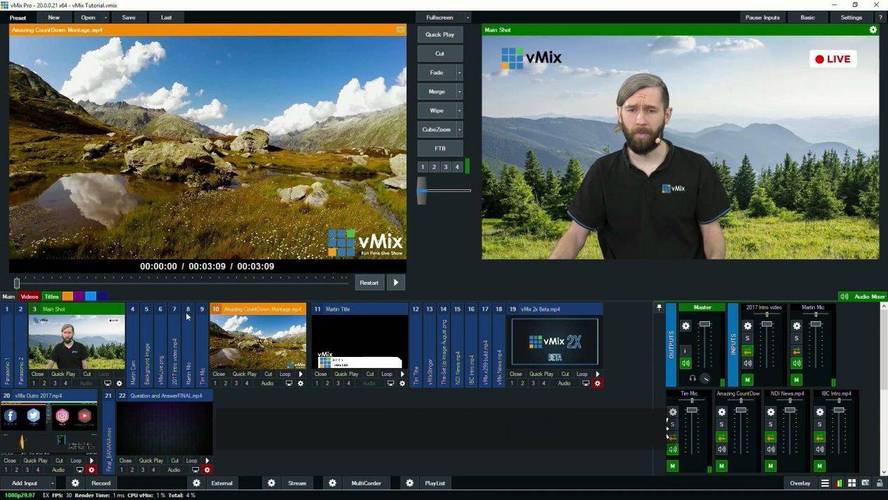Open Tim Mic audio settings gear
Screen dimensions: 888x500
coord(672,412)
